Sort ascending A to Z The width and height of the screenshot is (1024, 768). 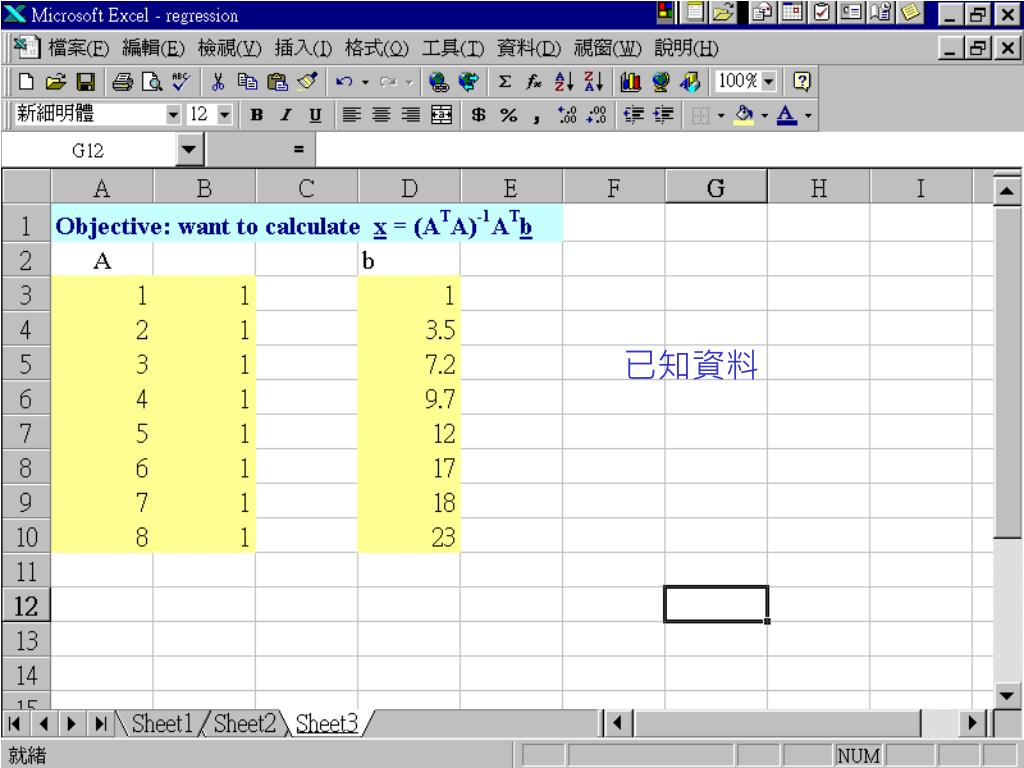564,82
